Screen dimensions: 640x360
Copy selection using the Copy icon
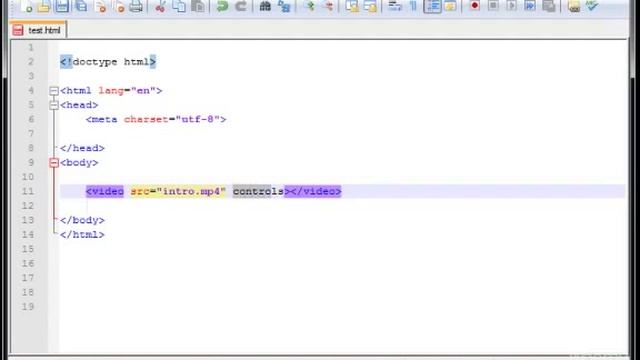click(179, 6)
